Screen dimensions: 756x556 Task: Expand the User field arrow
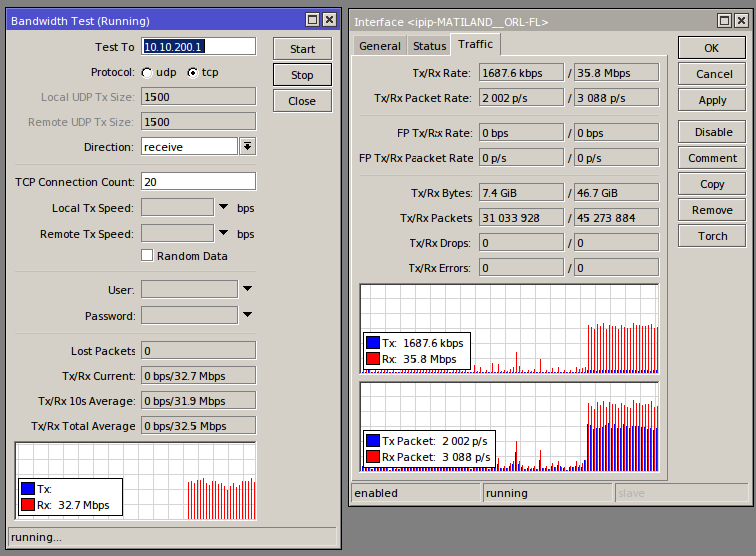click(247, 289)
